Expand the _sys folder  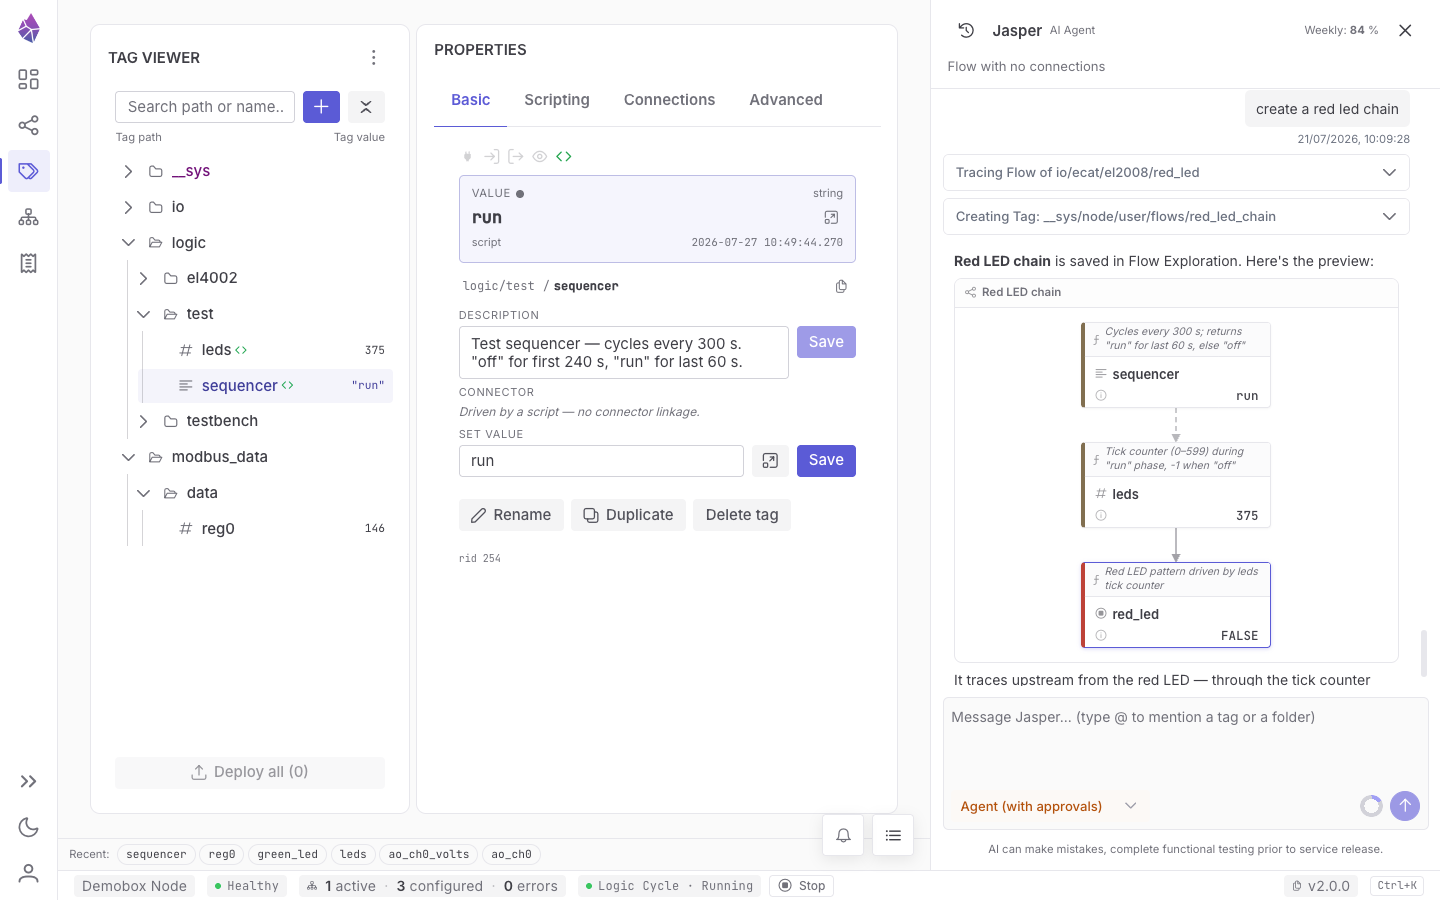coord(128,171)
